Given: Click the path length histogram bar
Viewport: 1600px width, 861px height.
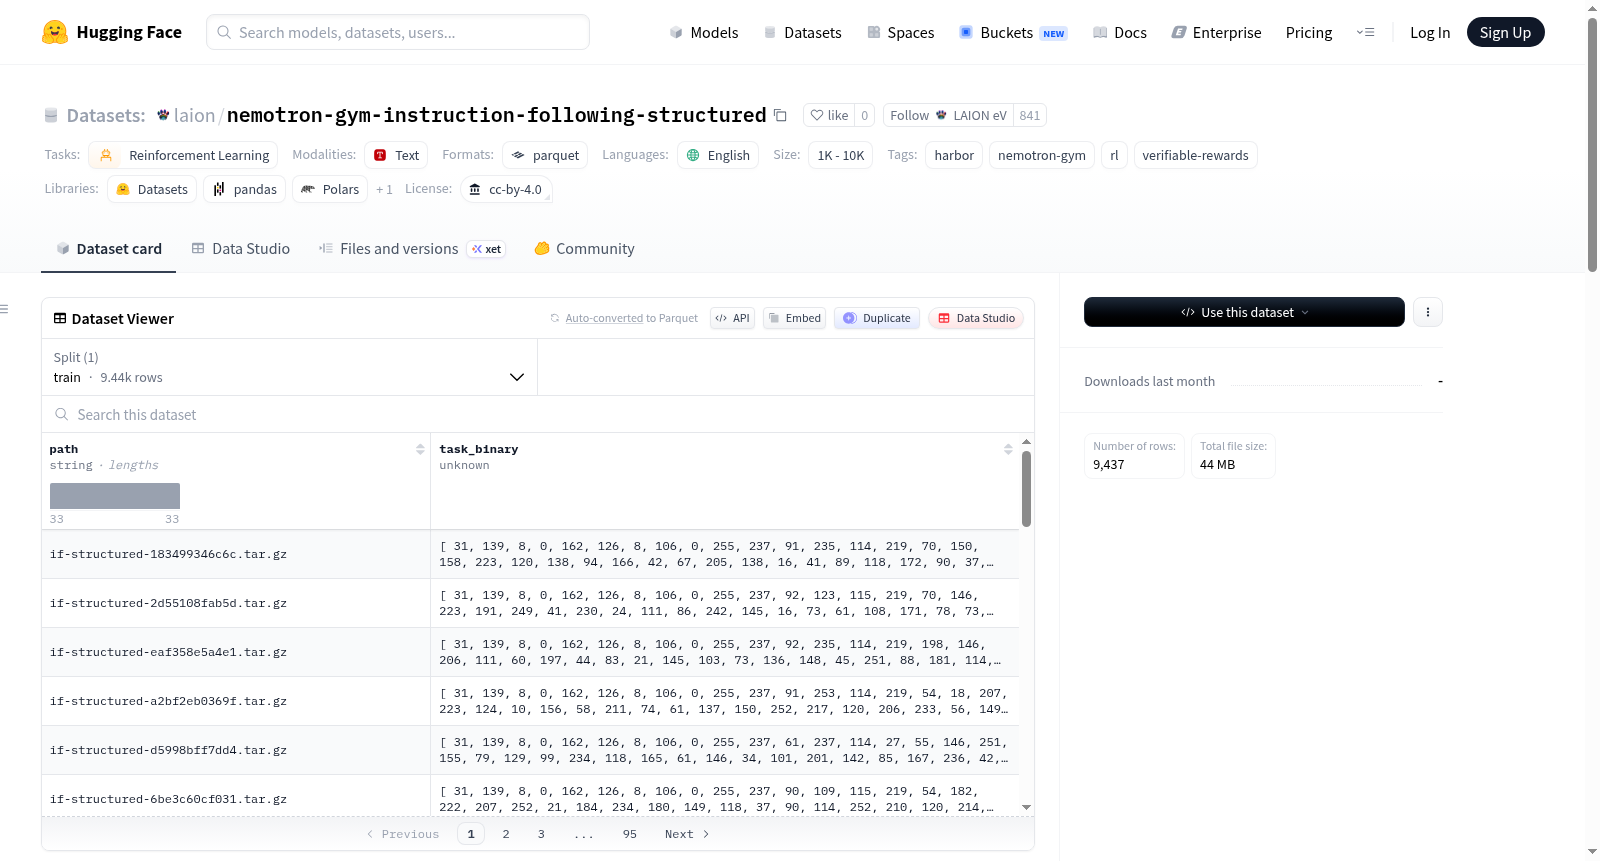Looking at the screenshot, I should (x=115, y=496).
